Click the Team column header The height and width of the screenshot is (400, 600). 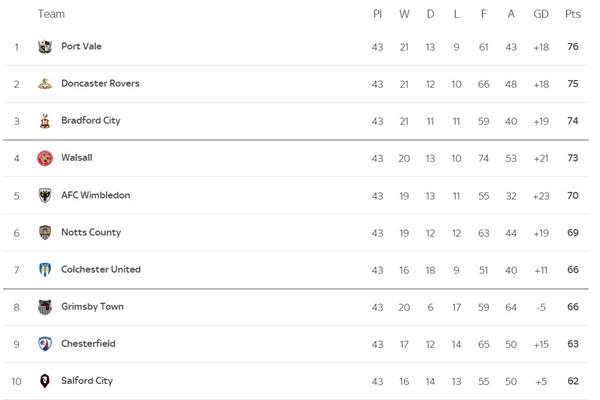coord(51,14)
